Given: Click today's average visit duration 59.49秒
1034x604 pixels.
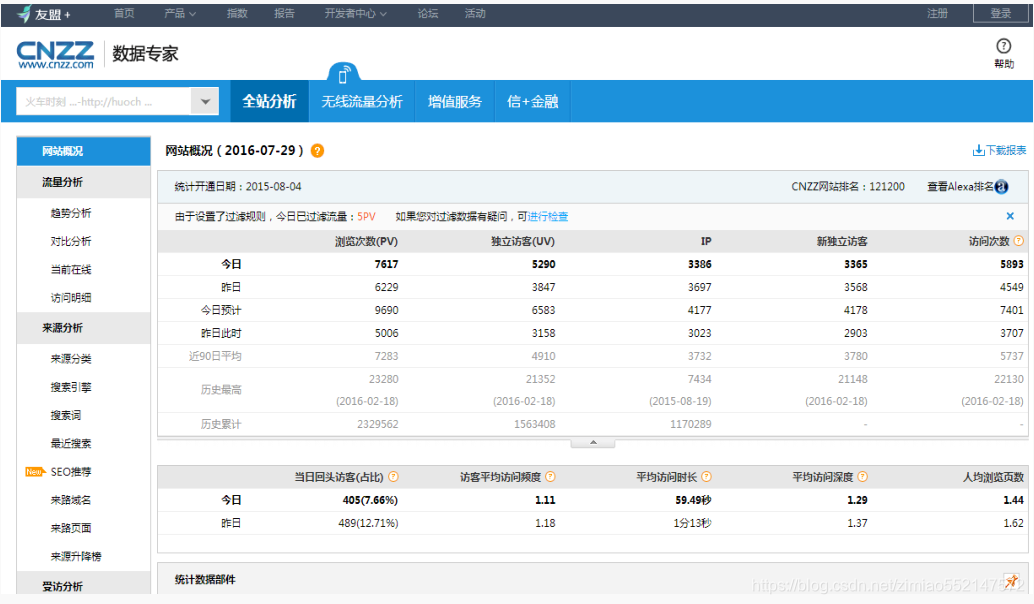Looking at the screenshot, I should pos(693,500).
